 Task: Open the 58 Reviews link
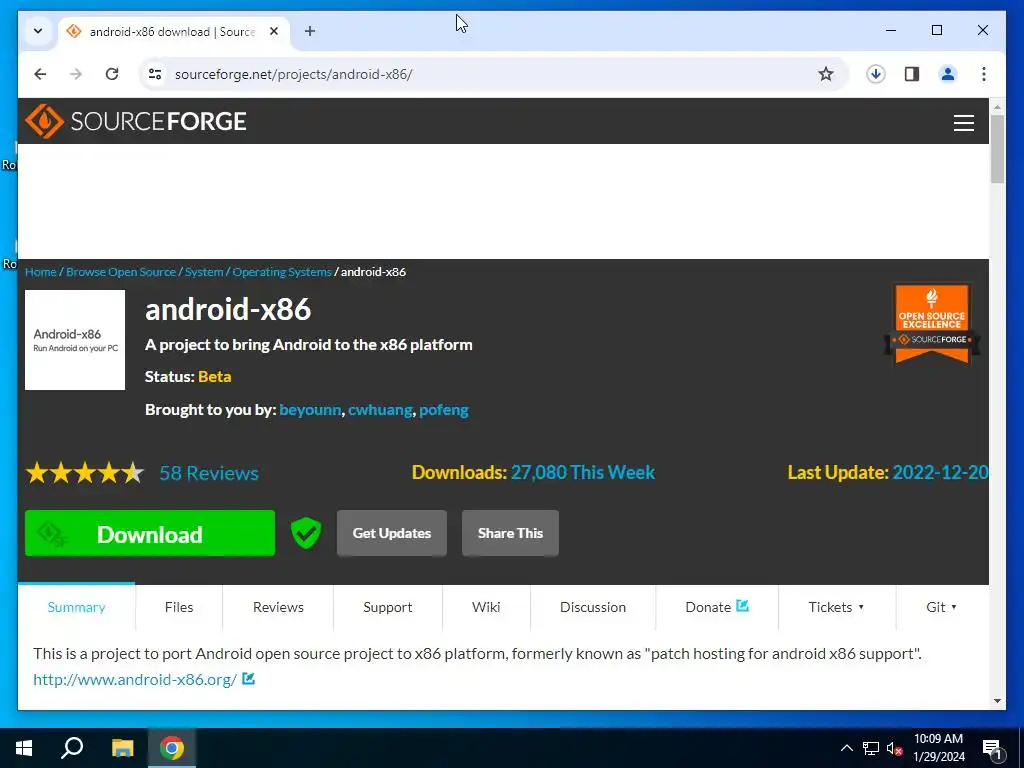[x=209, y=473]
